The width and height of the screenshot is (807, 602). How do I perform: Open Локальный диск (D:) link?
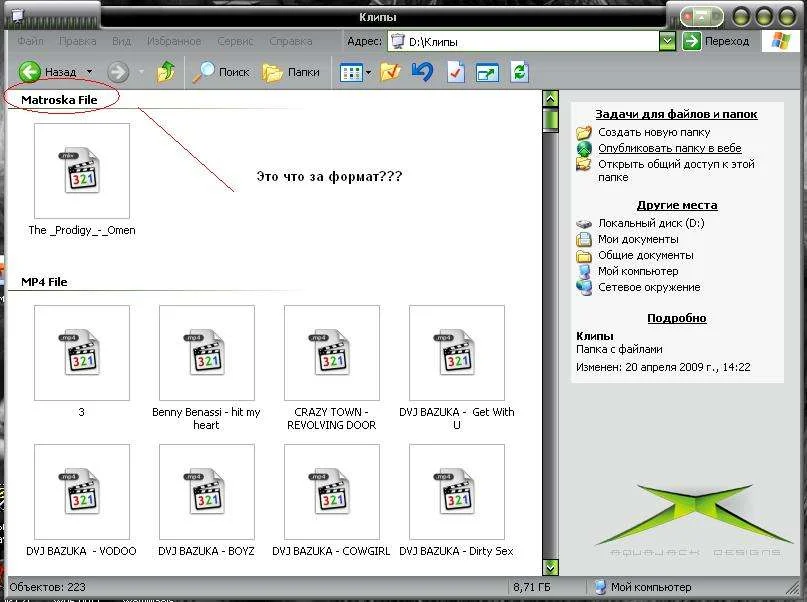[x=651, y=223]
